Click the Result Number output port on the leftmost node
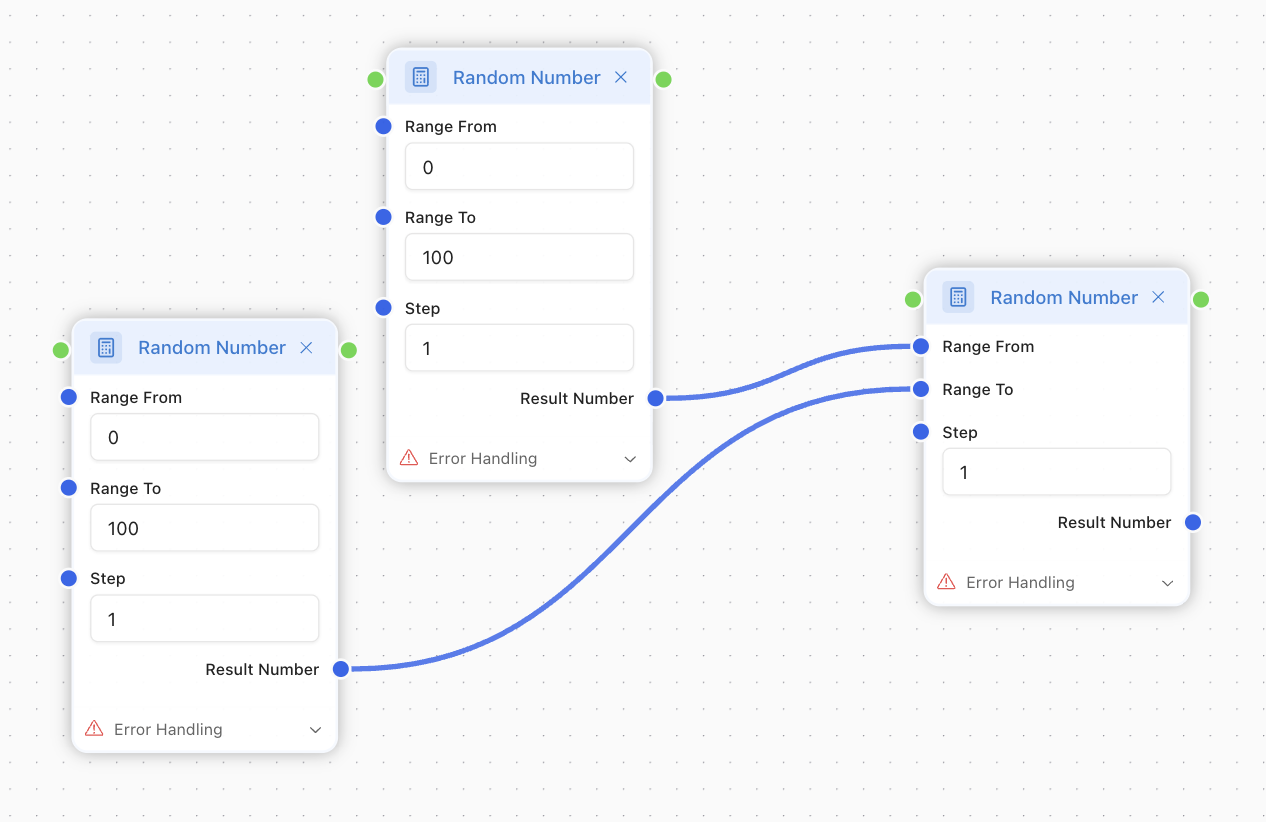 (341, 669)
